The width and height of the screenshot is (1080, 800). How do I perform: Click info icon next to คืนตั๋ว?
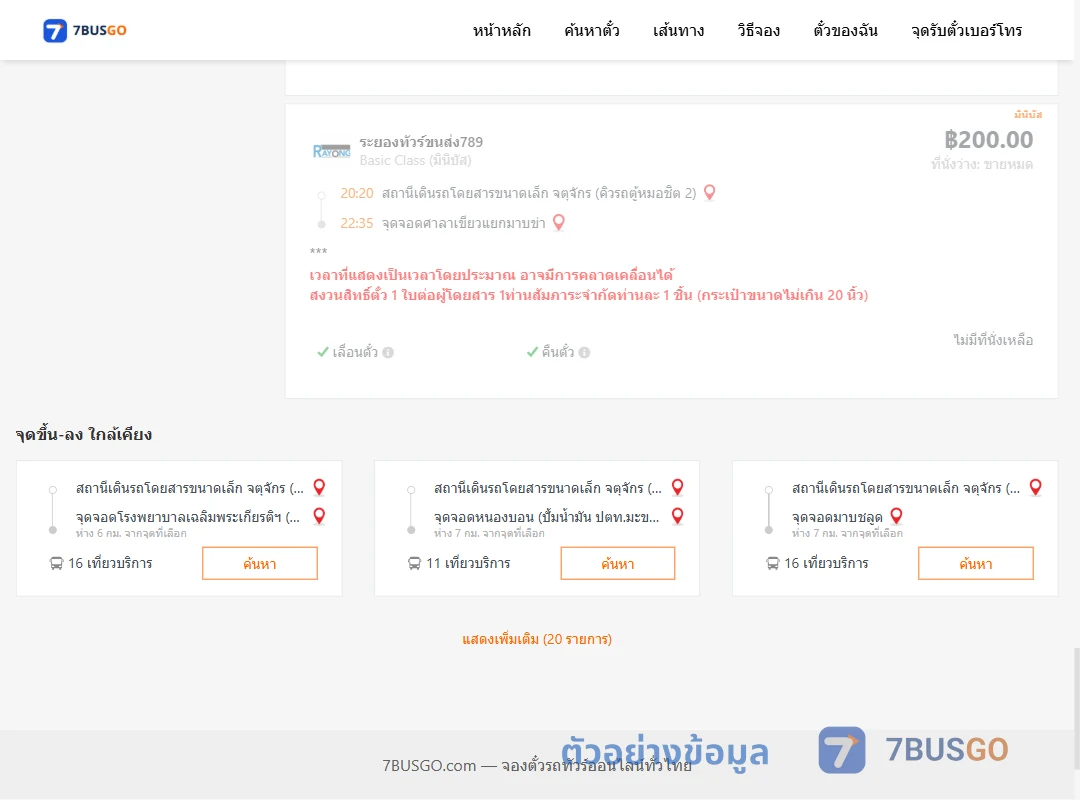tap(584, 352)
